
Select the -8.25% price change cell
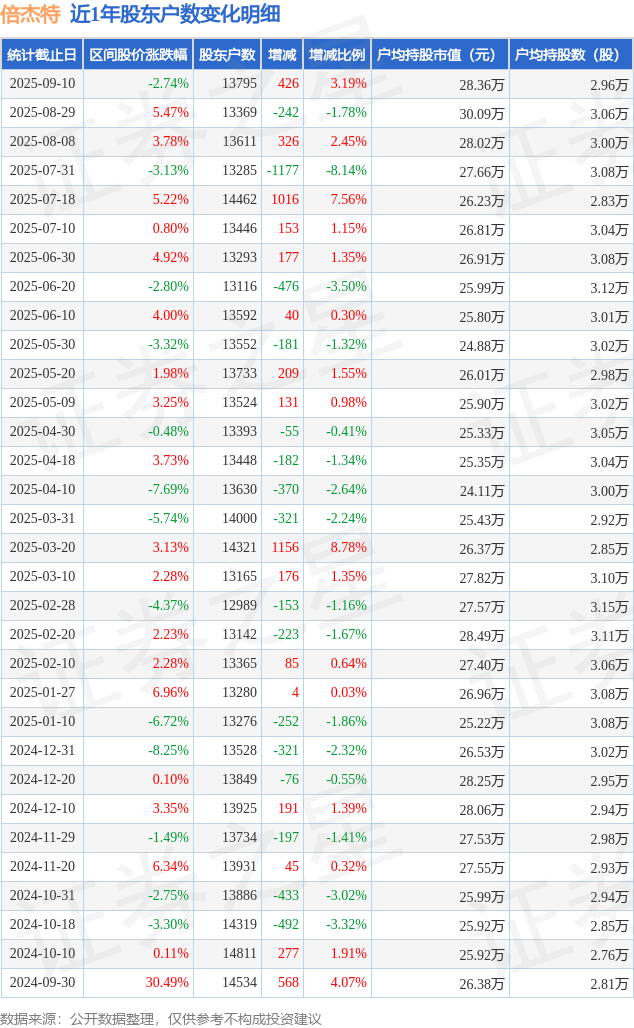[x=168, y=750]
